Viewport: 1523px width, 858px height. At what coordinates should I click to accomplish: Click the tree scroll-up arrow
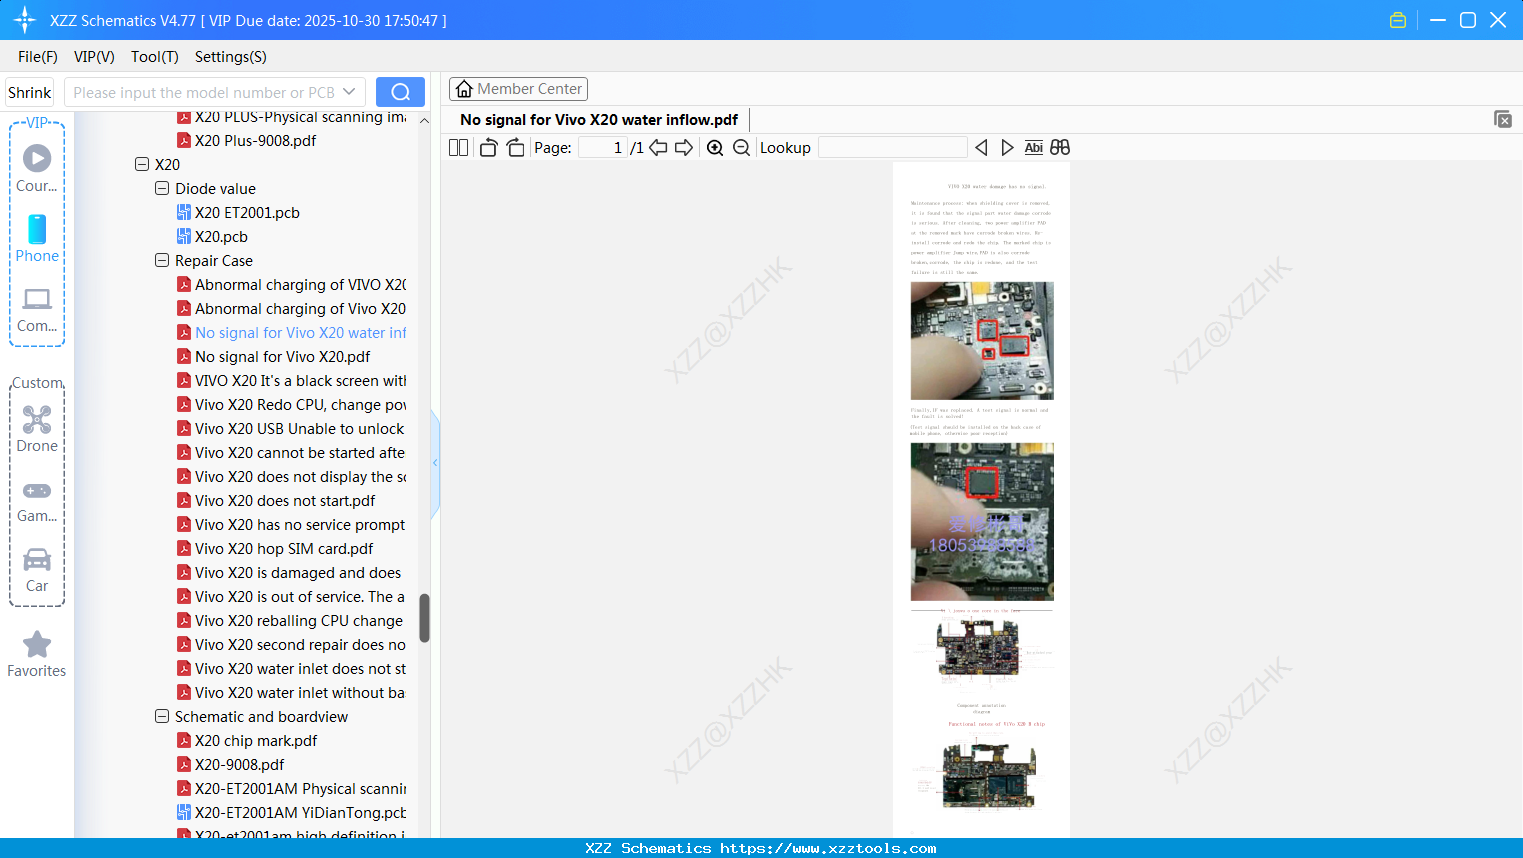tap(424, 120)
